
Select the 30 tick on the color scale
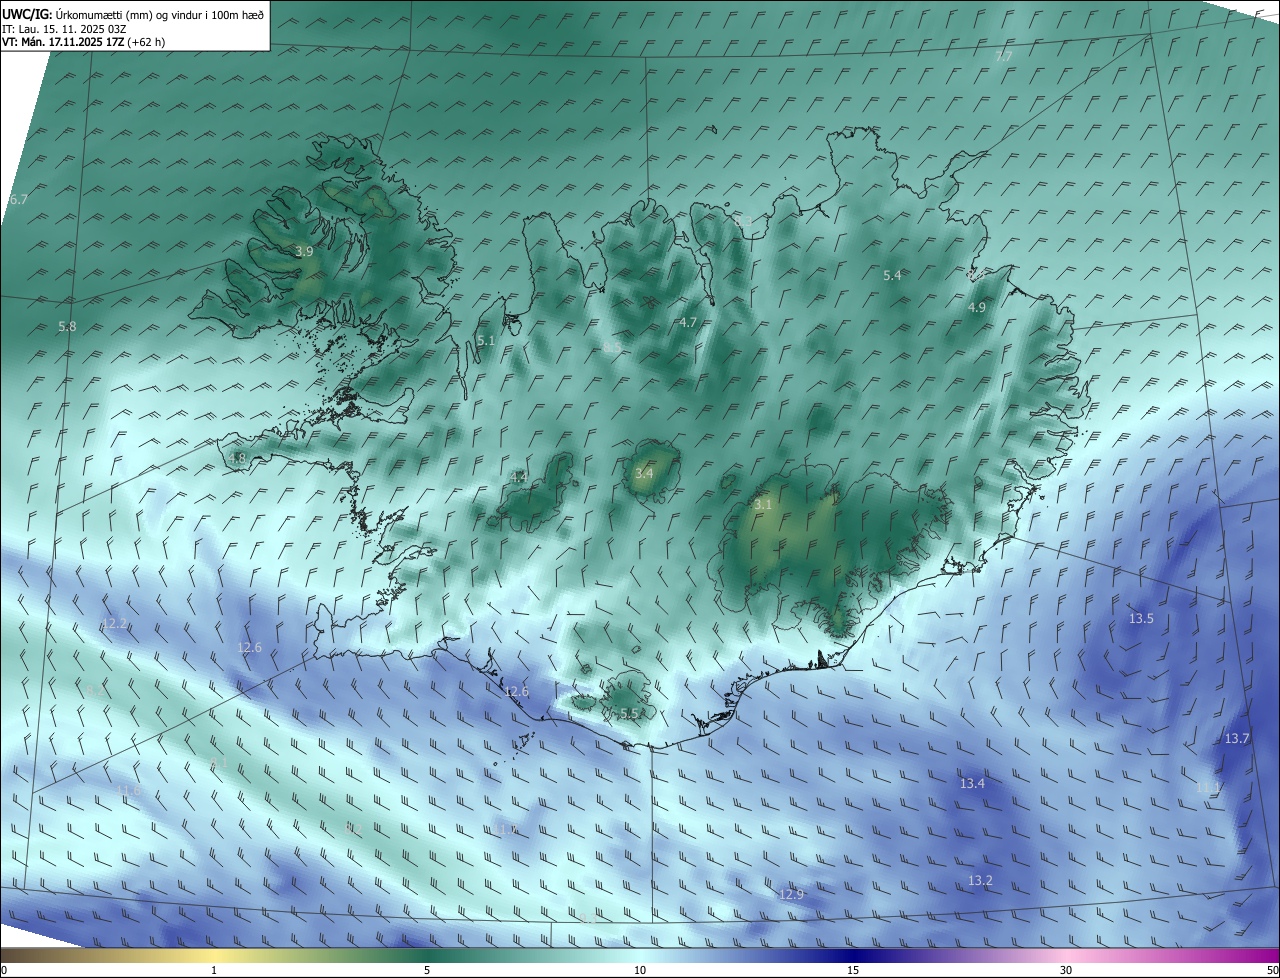(x=1066, y=970)
